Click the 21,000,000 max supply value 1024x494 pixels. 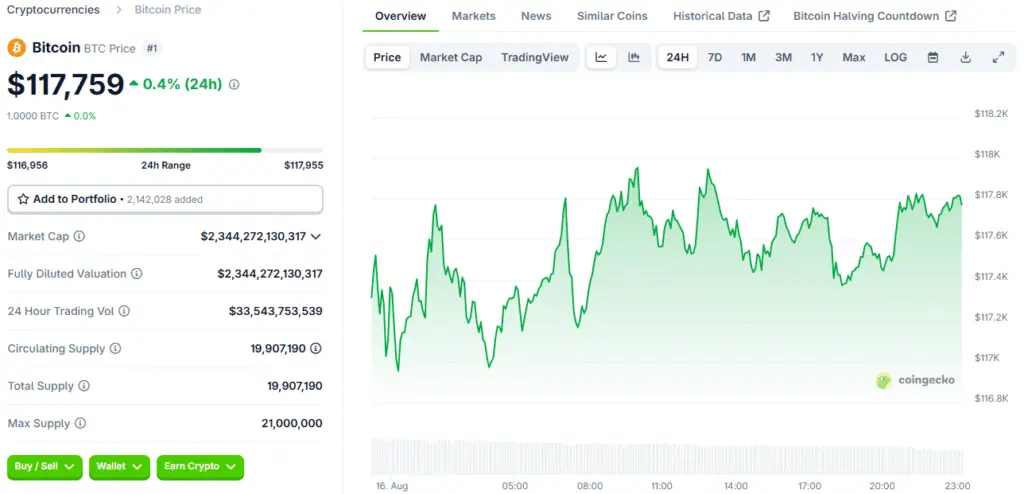pos(292,423)
